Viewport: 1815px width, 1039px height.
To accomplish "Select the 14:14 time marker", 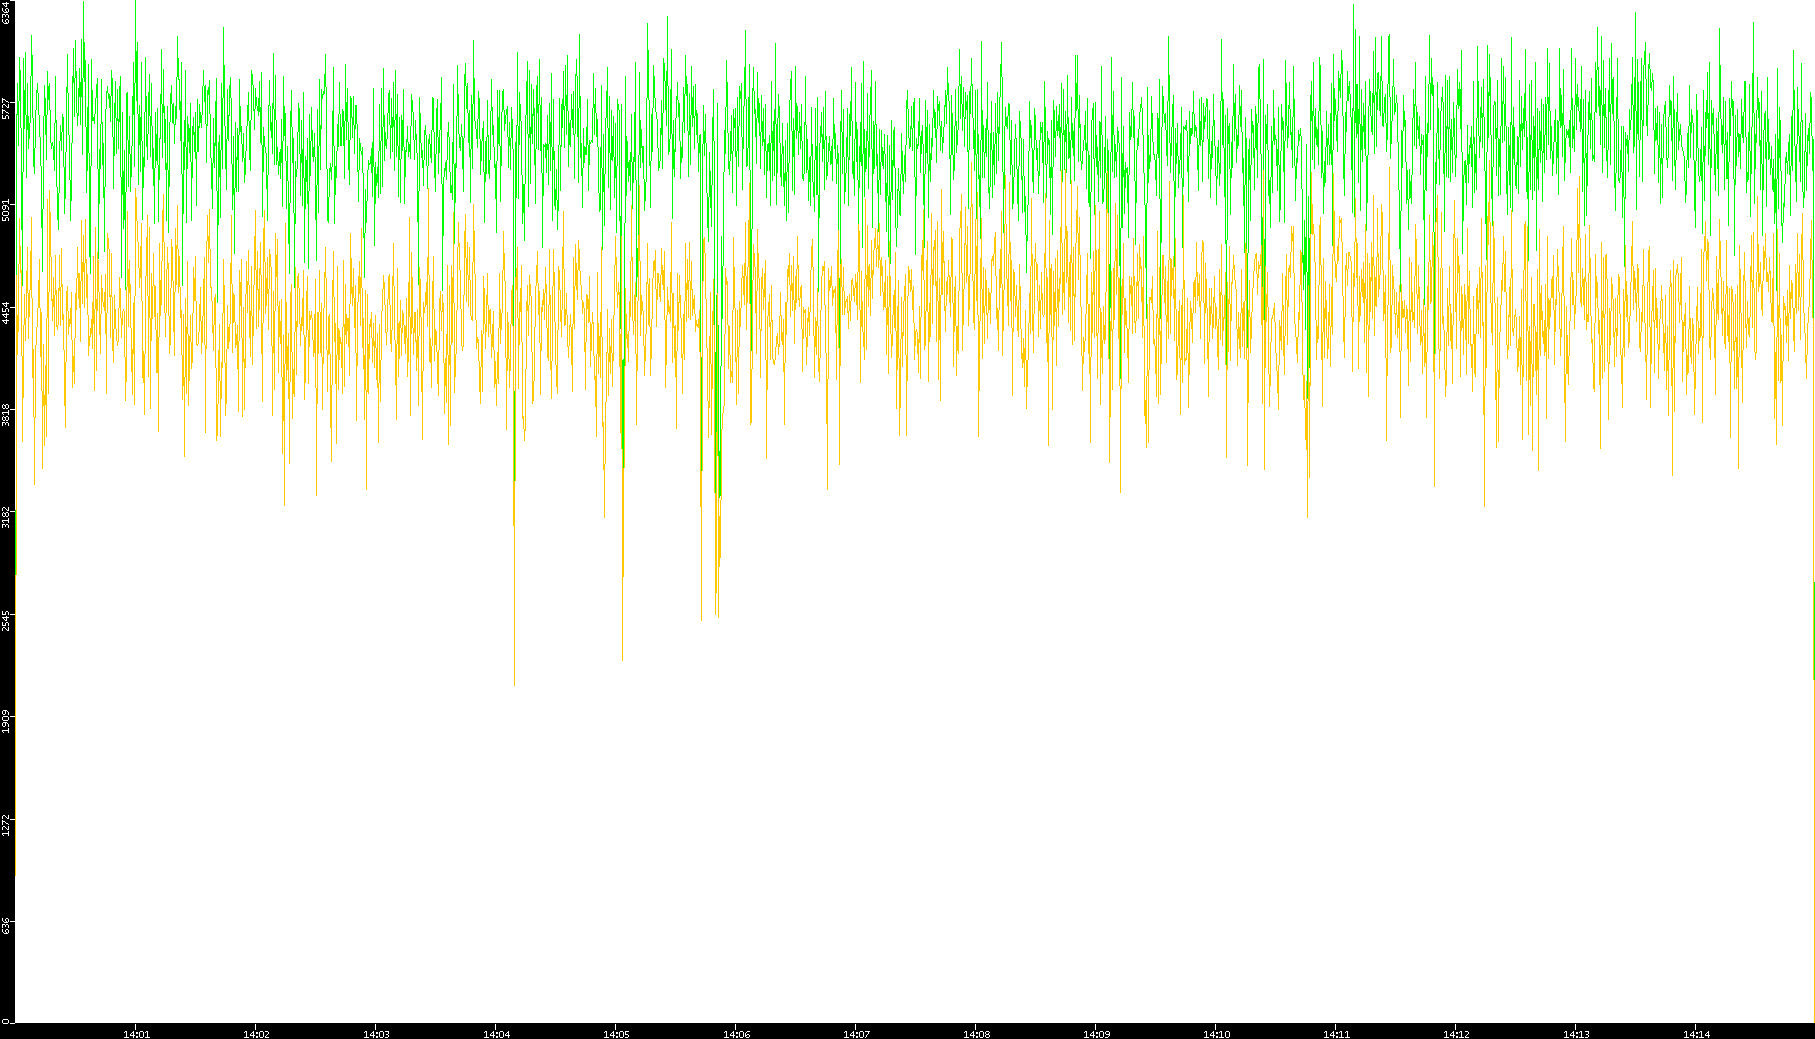I will 1696,1033.
